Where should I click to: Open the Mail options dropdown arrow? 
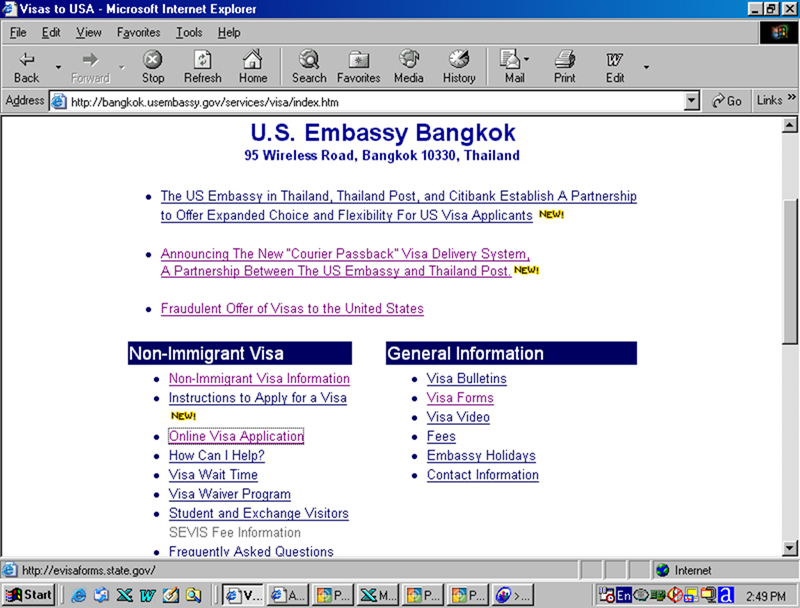coord(527,59)
